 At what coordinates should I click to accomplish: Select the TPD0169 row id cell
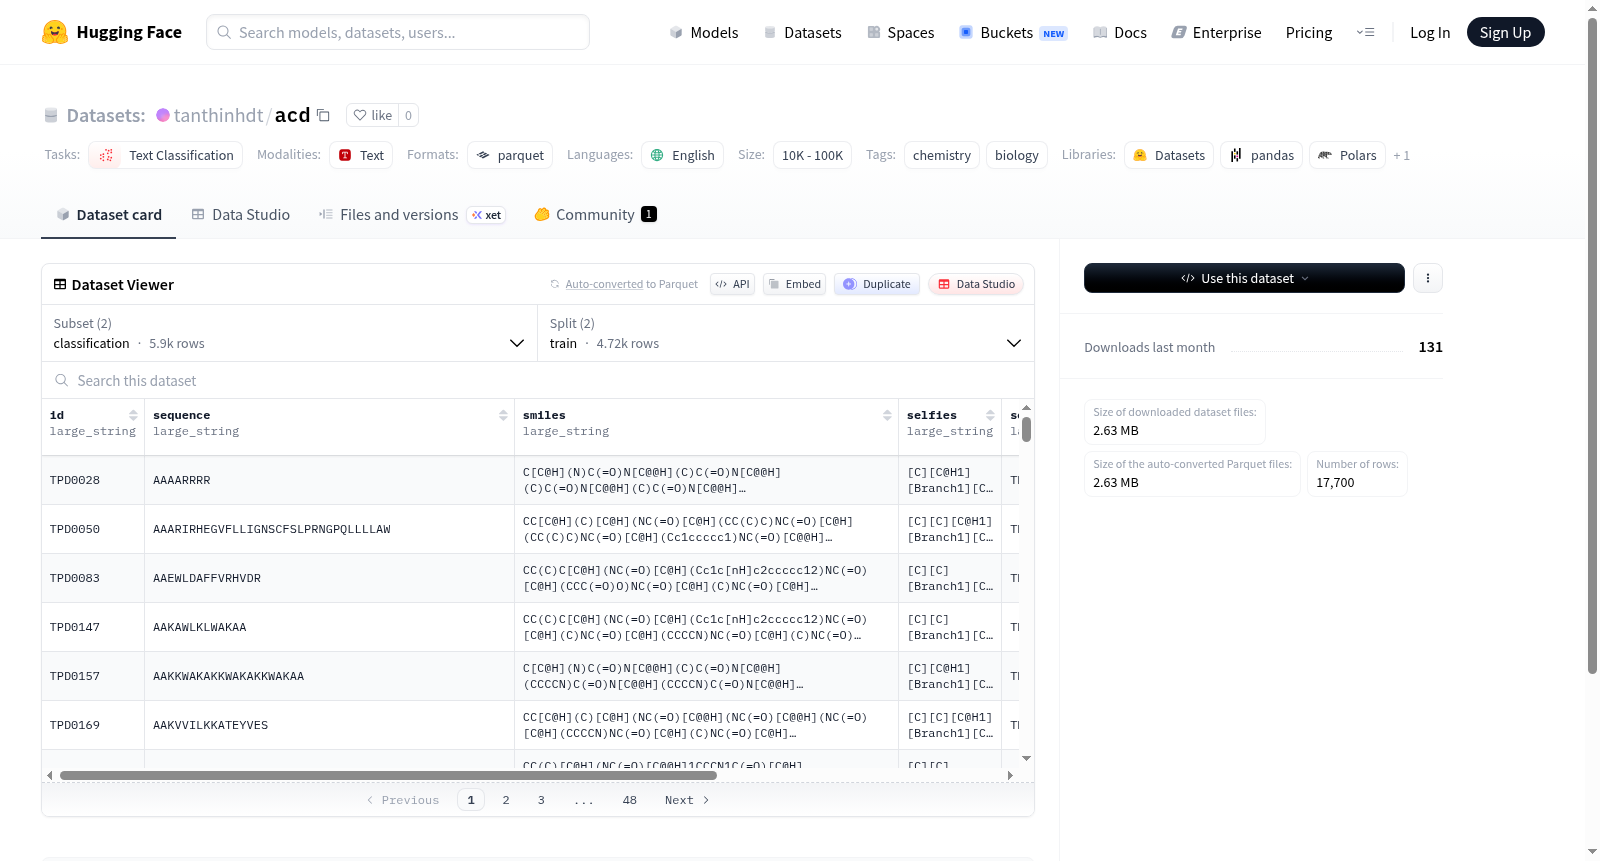[93, 725]
